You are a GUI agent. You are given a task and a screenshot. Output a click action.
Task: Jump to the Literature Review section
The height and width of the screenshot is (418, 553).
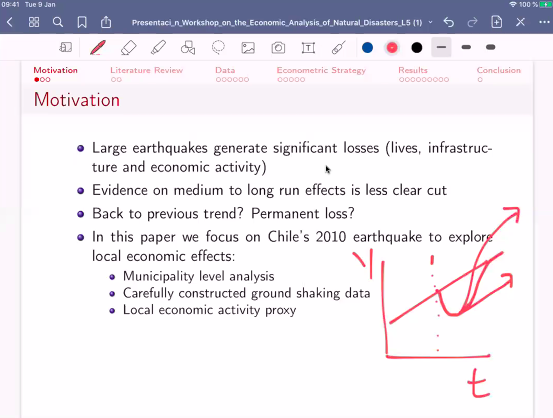[146, 70]
